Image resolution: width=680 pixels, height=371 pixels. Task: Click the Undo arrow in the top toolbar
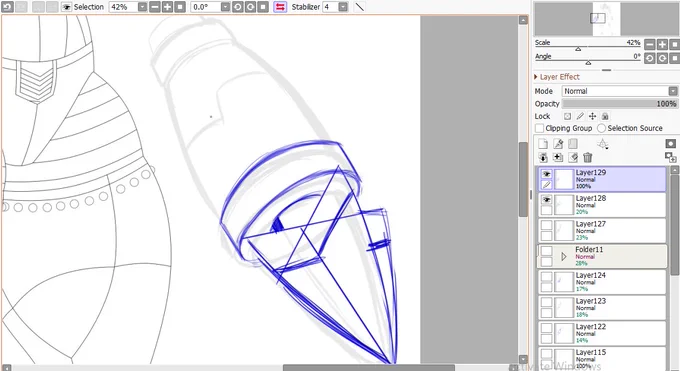(8, 7)
